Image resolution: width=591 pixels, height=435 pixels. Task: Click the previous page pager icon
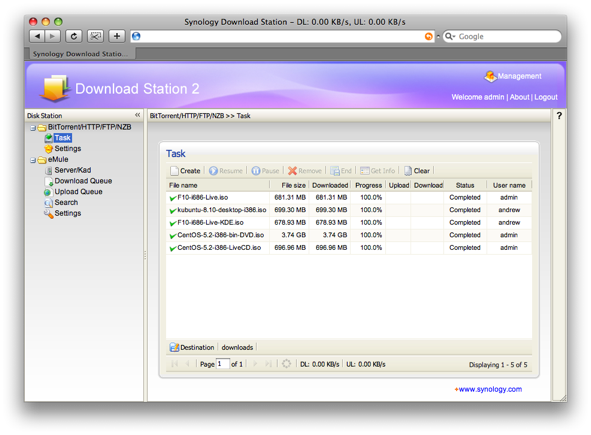coord(187,364)
